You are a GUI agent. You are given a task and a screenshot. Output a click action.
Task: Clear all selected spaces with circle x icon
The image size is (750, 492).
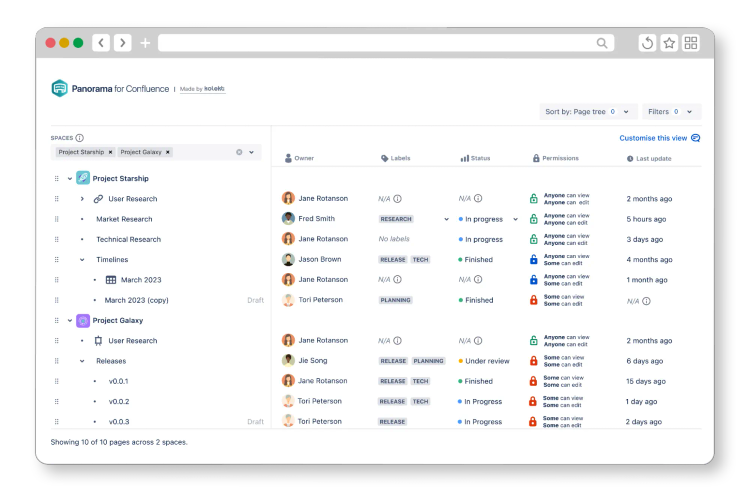(x=239, y=152)
